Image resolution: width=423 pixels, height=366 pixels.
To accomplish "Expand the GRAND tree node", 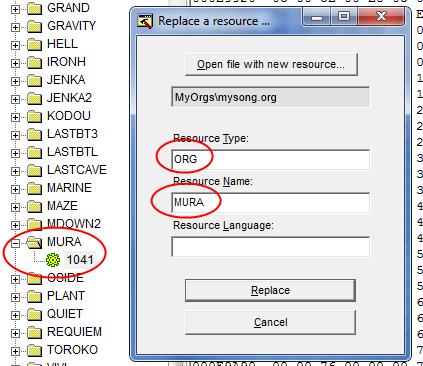I will (x=15, y=9).
